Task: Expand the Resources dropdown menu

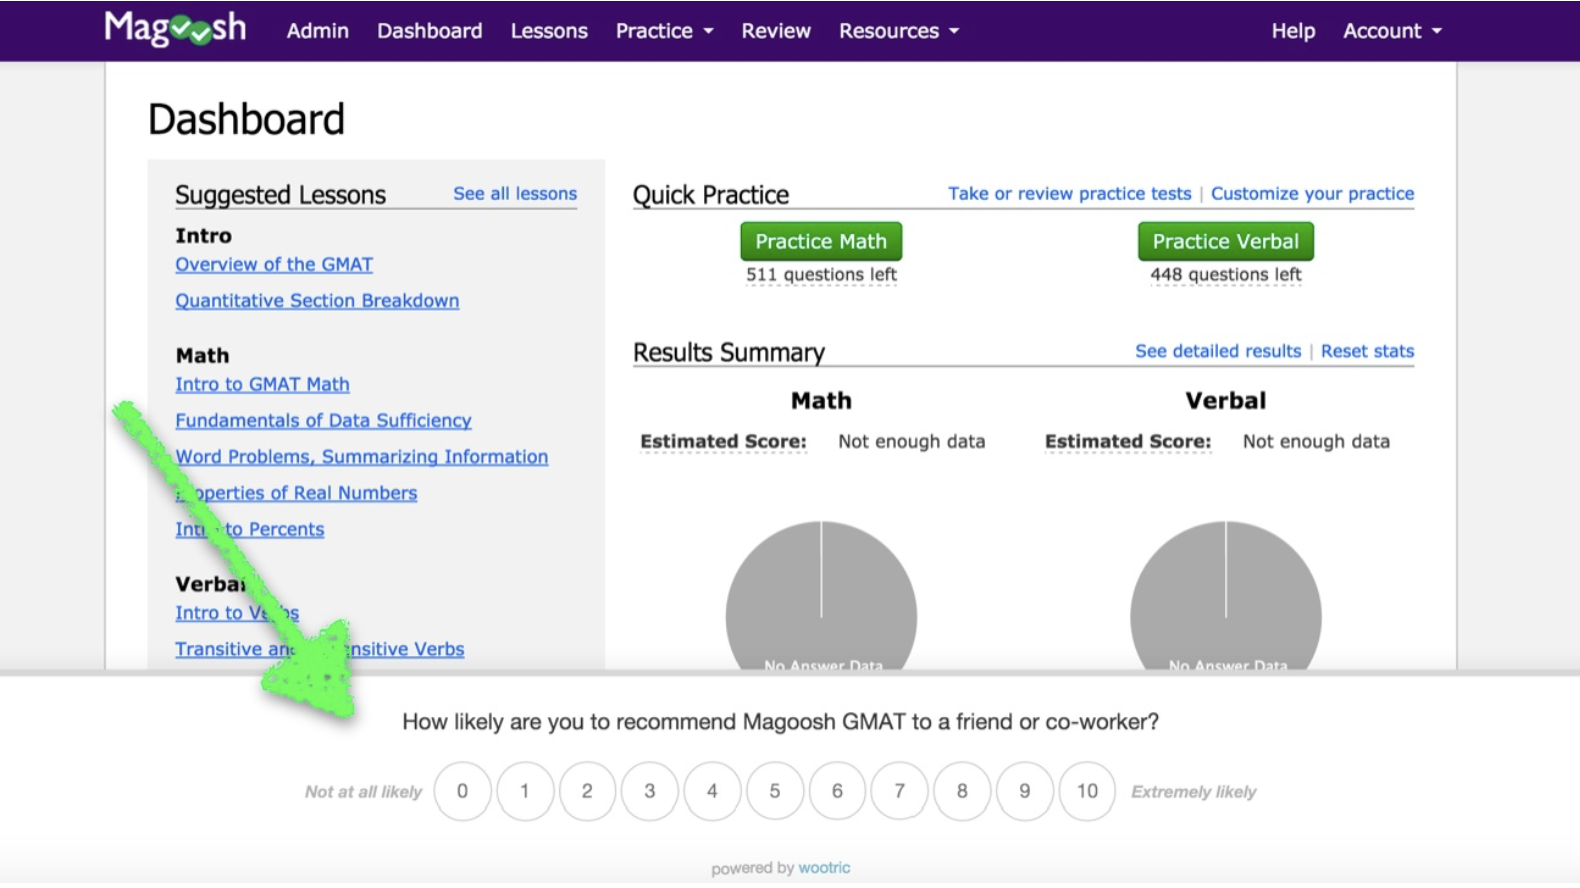Action: (x=899, y=31)
